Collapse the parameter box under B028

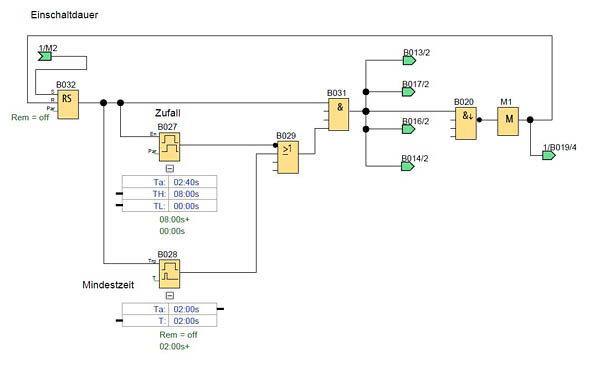click(x=170, y=296)
